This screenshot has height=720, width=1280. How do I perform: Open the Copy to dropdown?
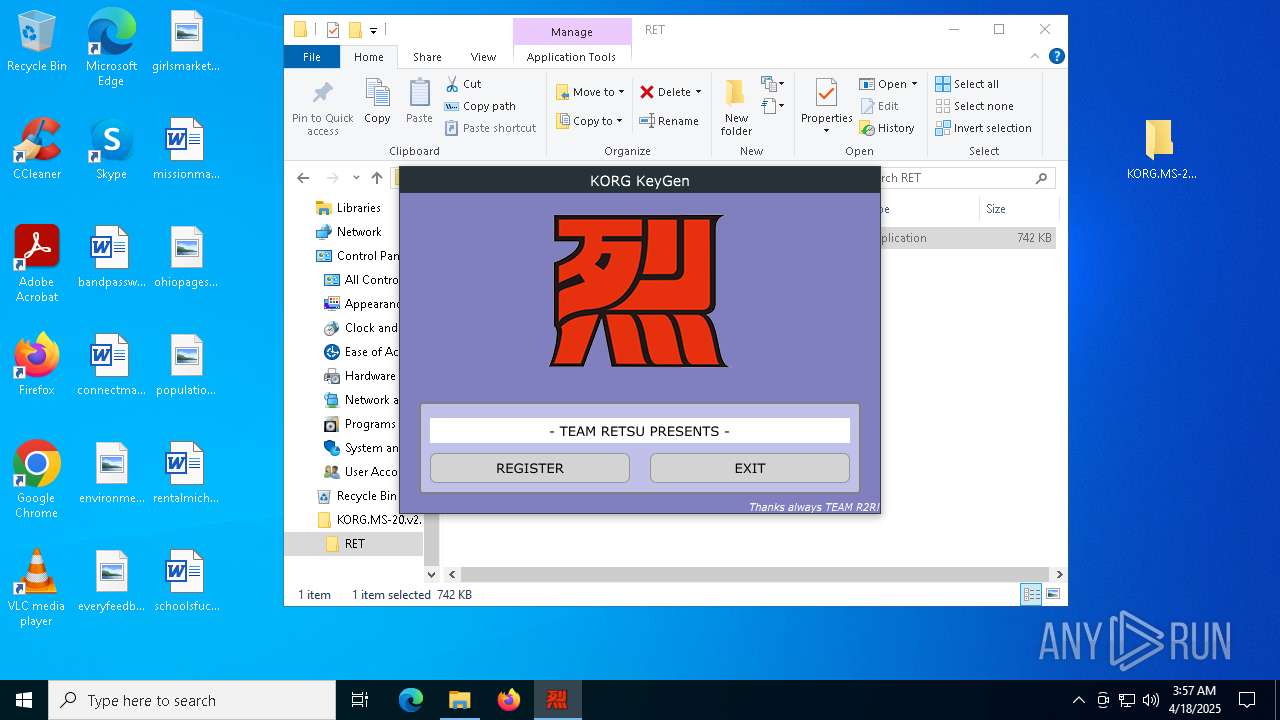coord(590,121)
